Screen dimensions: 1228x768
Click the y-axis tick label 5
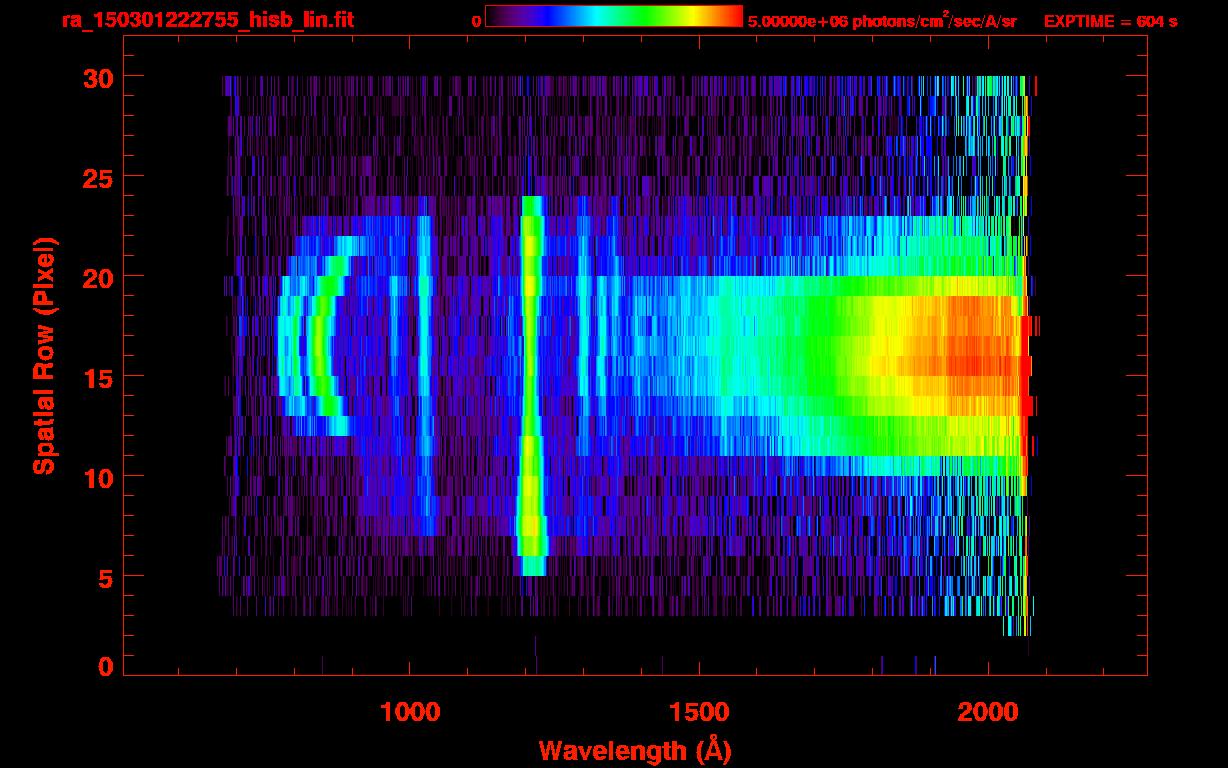pos(106,577)
